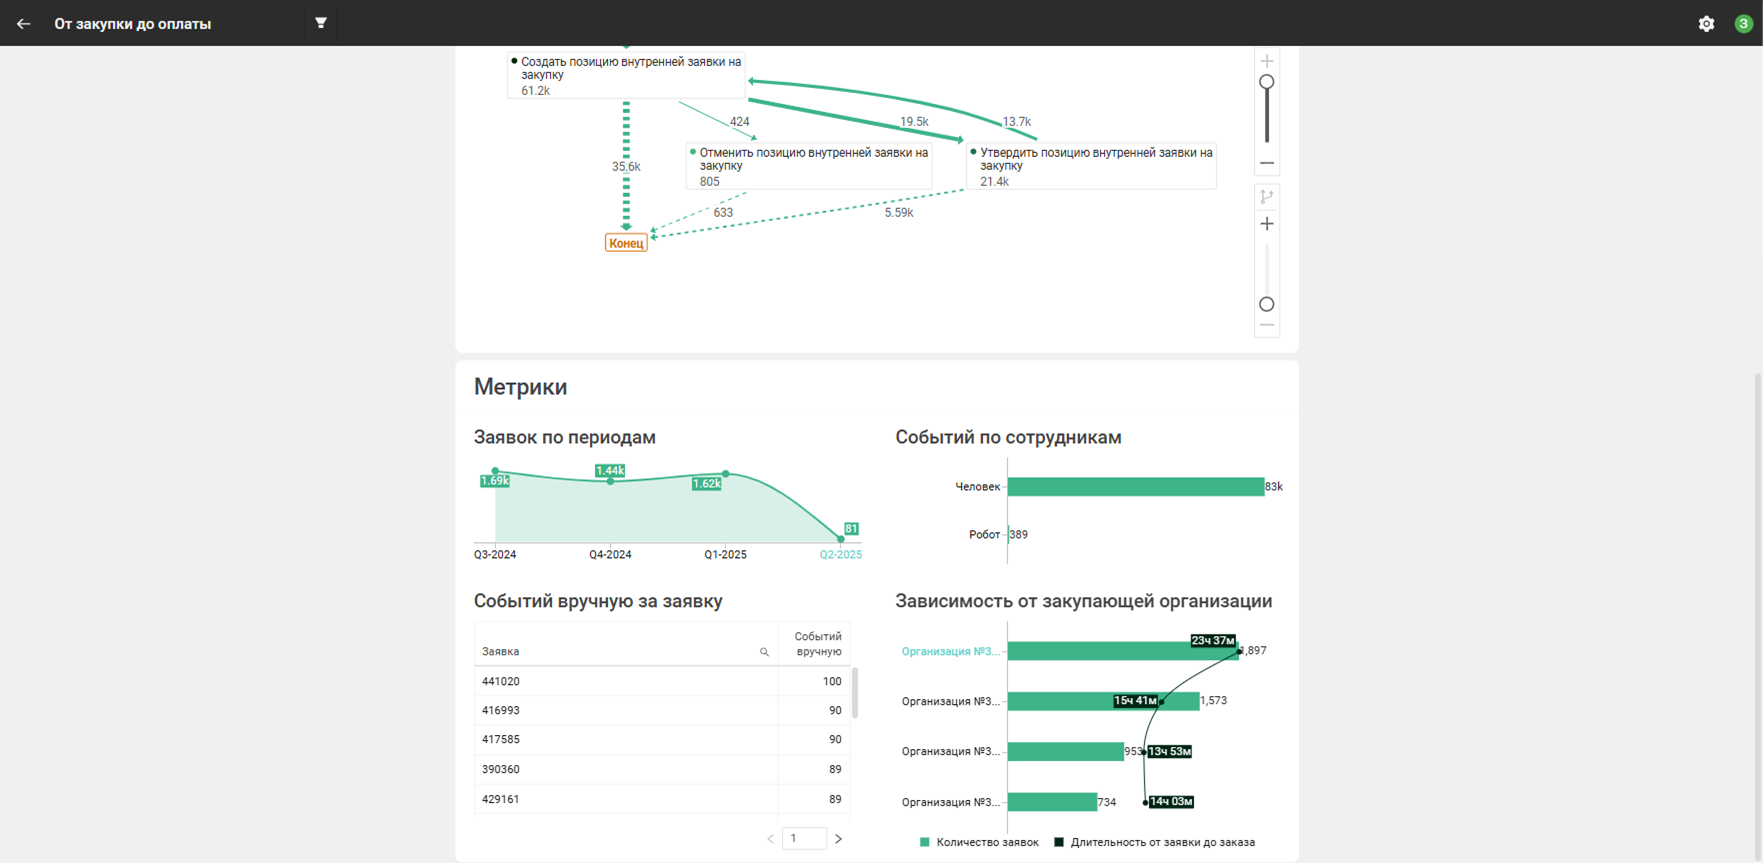Click the branch paths icon beside the graph
1763x863 pixels.
tap(1267, 197)
